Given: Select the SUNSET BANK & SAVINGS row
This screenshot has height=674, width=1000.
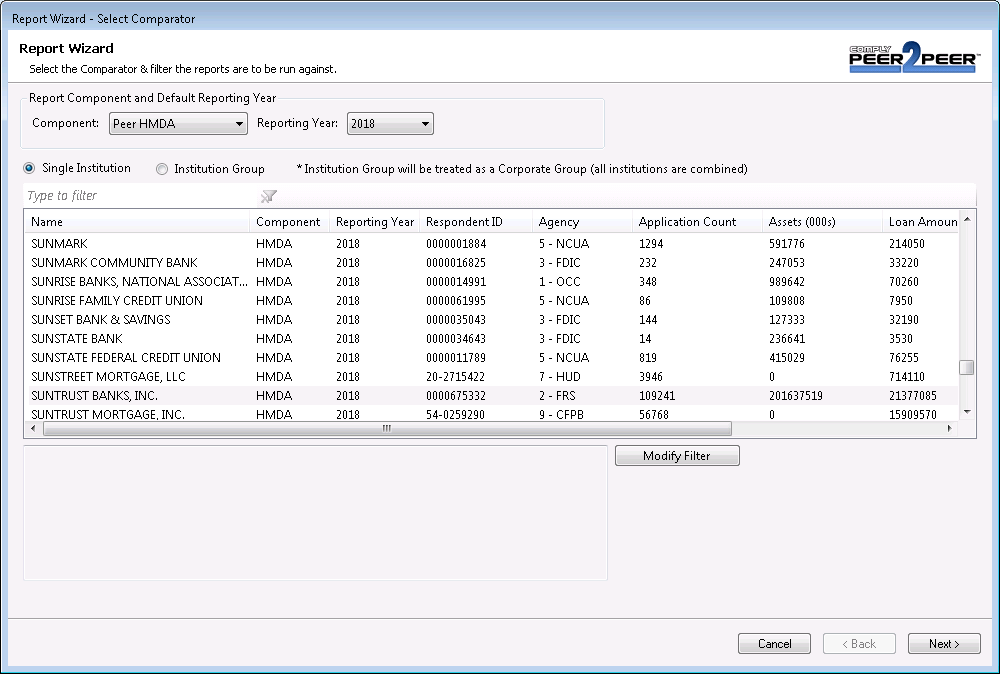Looking at the screenshot, I should click(491, 319).
